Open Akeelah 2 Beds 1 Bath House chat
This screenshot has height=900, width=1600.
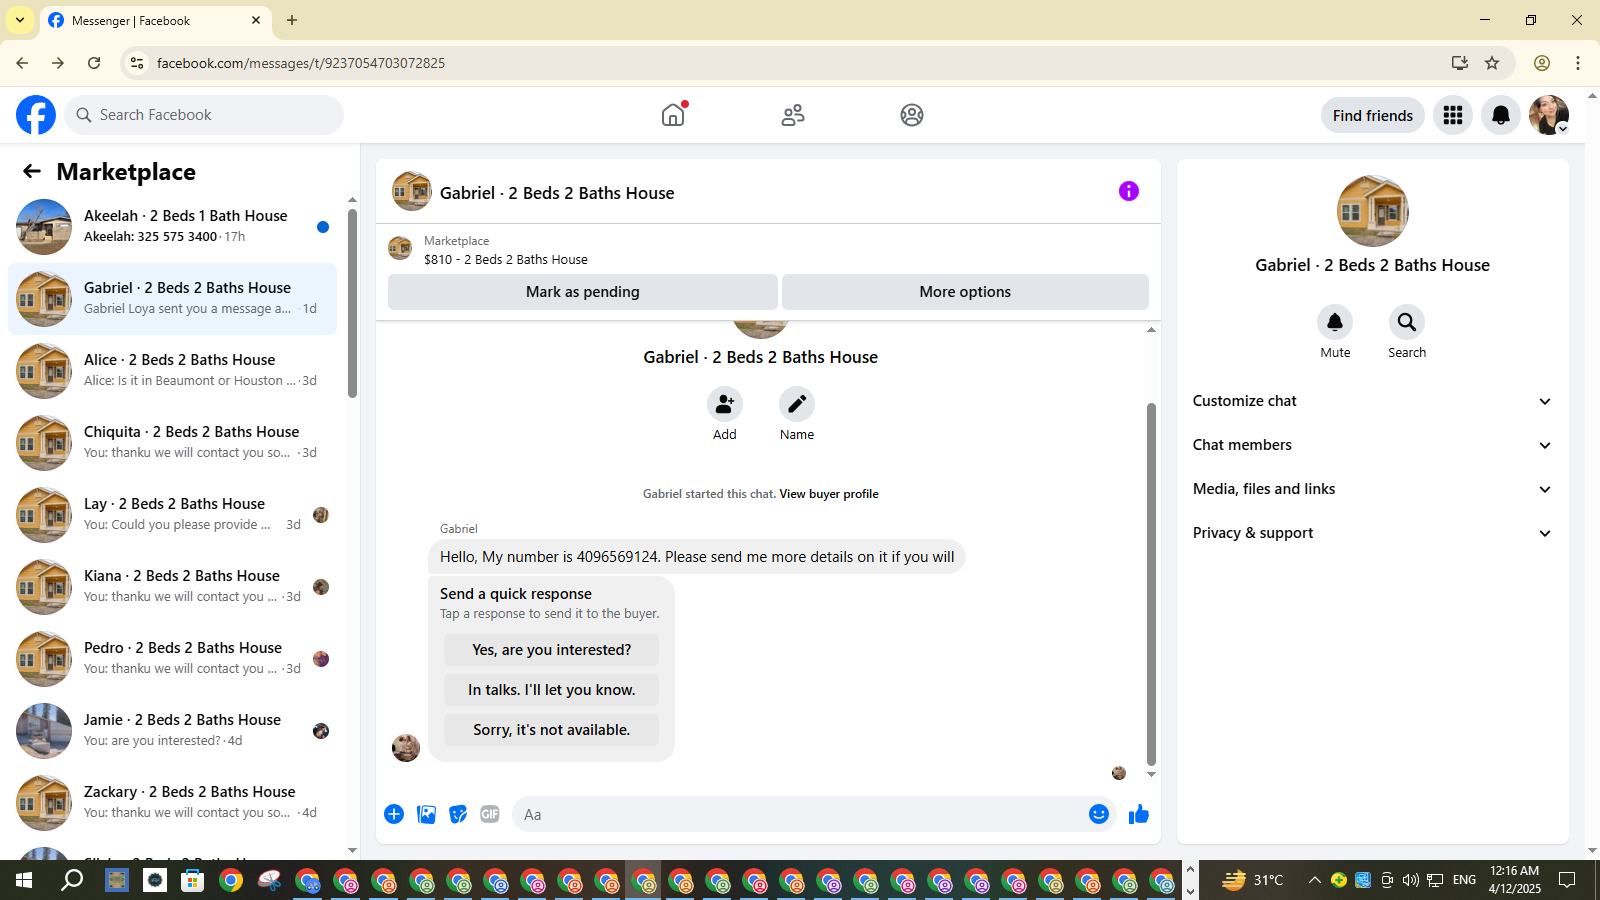click(172, 227)
